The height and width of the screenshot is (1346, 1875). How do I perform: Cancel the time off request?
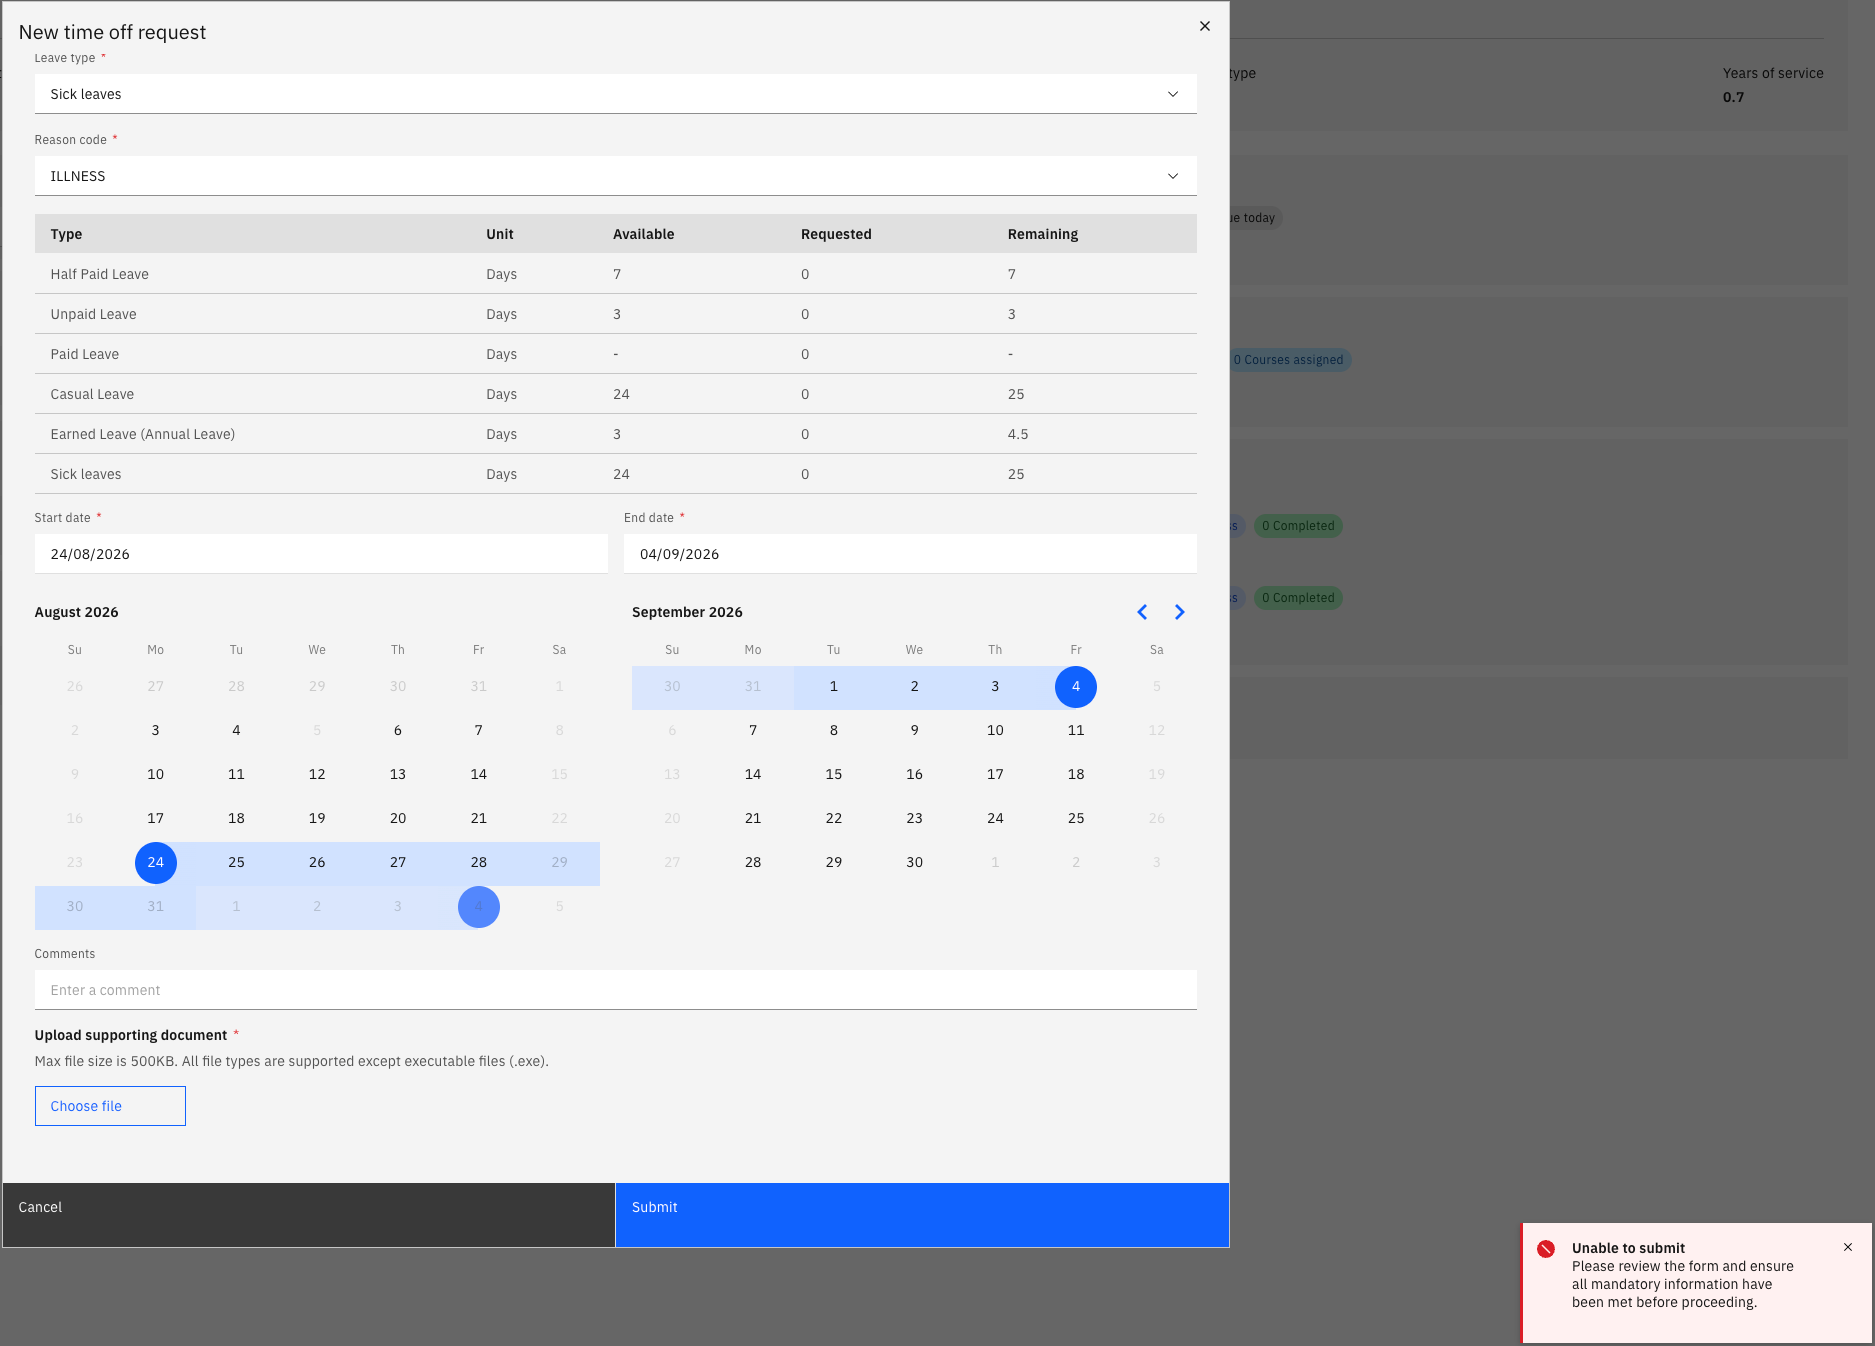tap(309, 1215)
